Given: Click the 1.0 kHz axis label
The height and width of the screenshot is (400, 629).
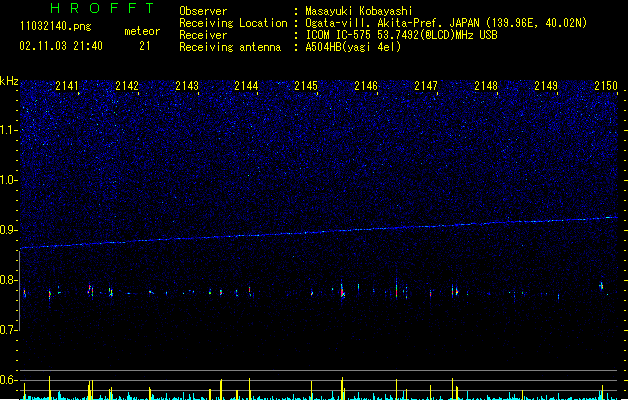Looking at the screenshot, I should (x=8, y=180).
